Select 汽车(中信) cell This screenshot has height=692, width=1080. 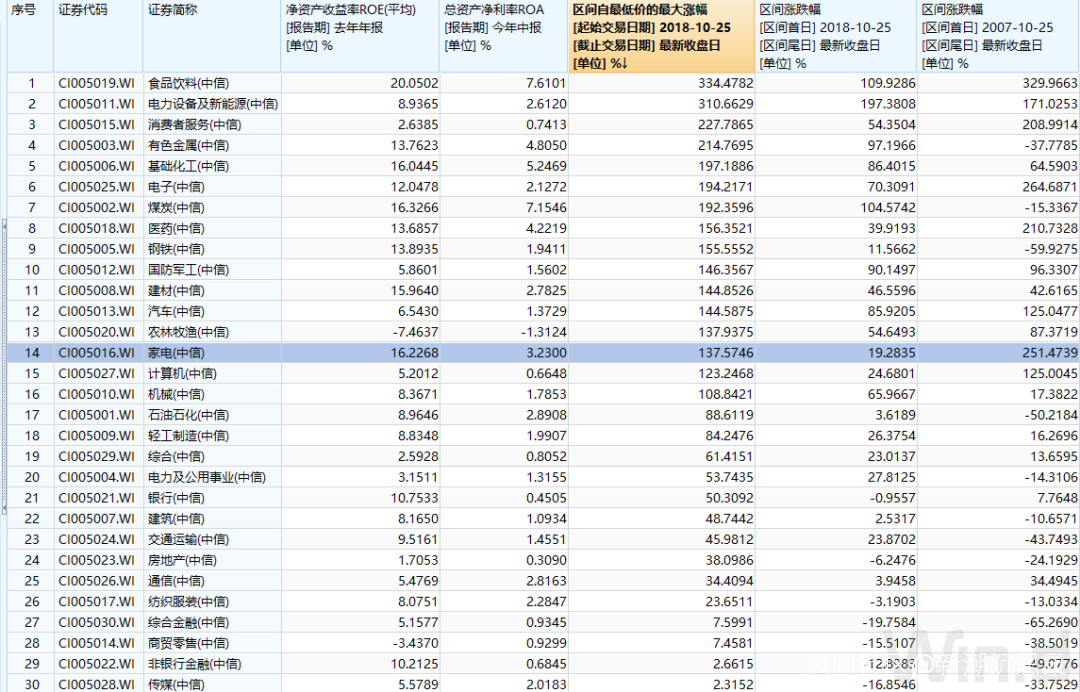pos(176,311)
